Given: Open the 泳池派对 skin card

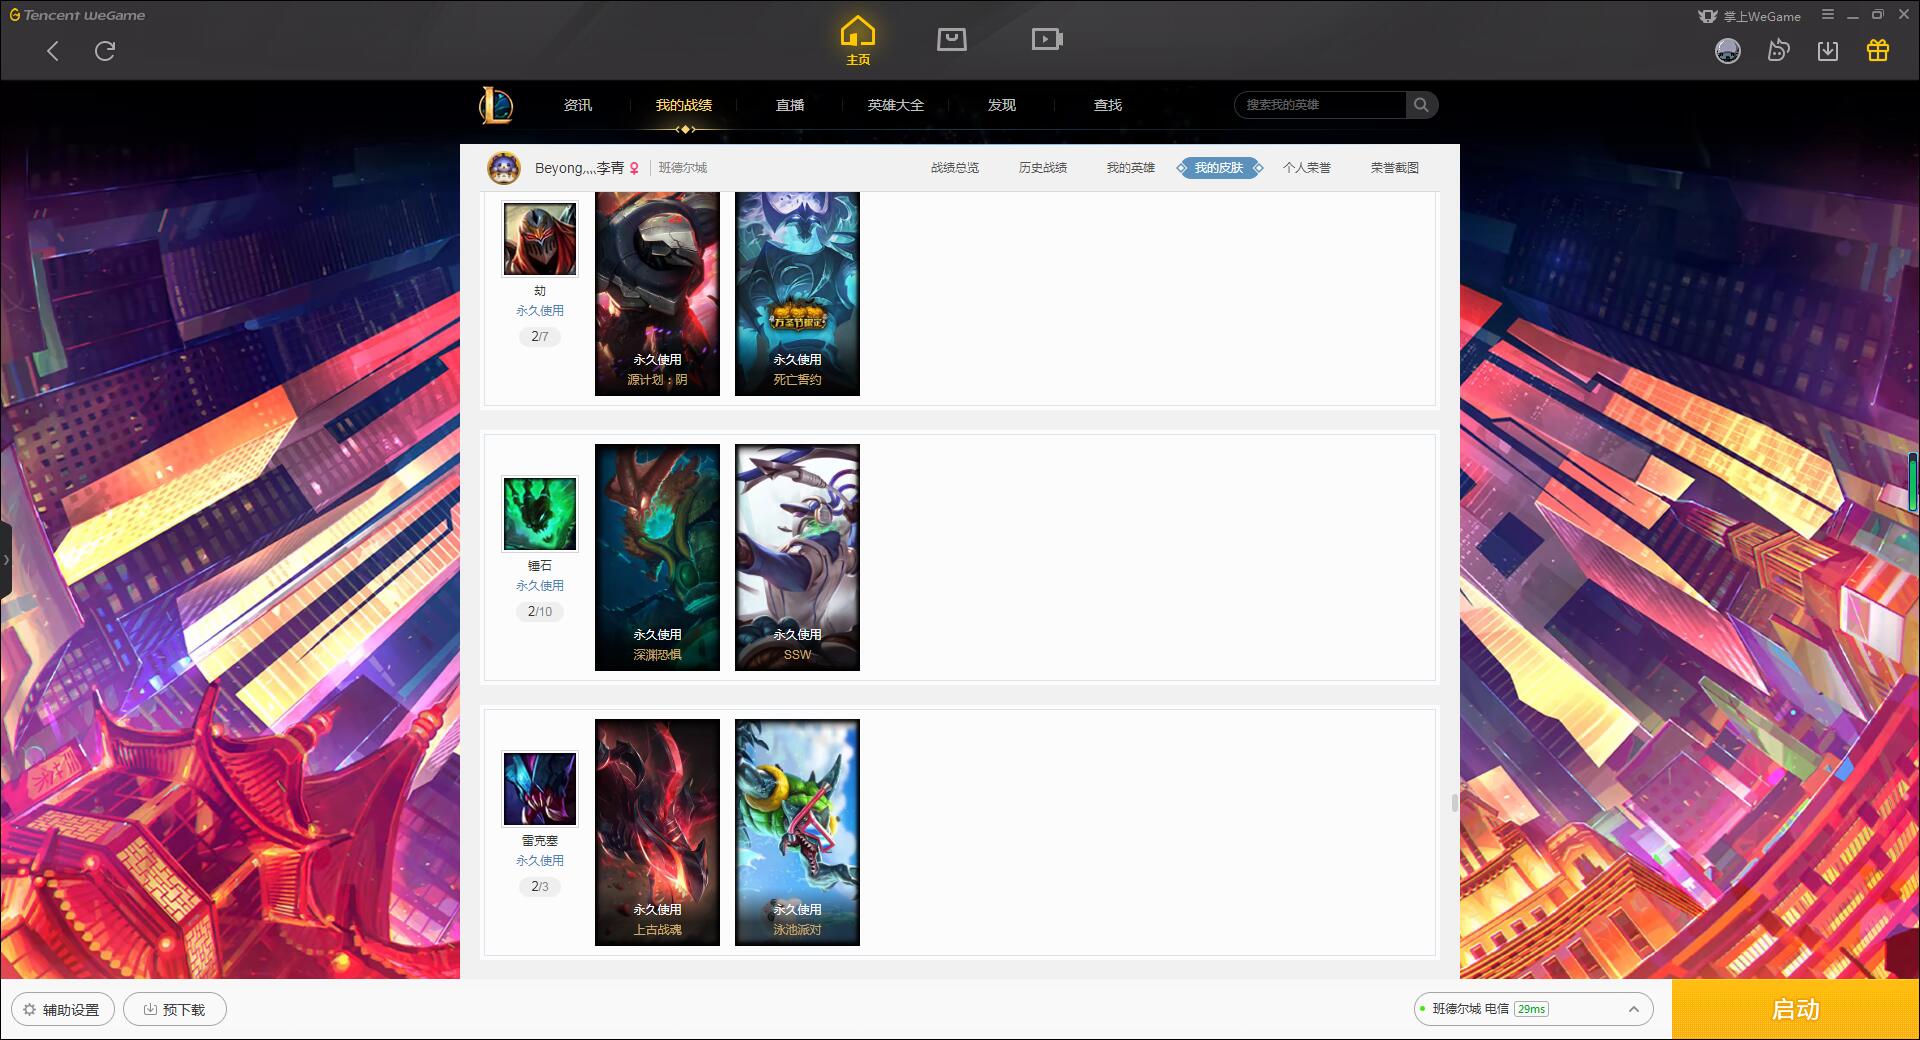Looking at the screenshot, I should pyautogui.click(x=797, y=832).
